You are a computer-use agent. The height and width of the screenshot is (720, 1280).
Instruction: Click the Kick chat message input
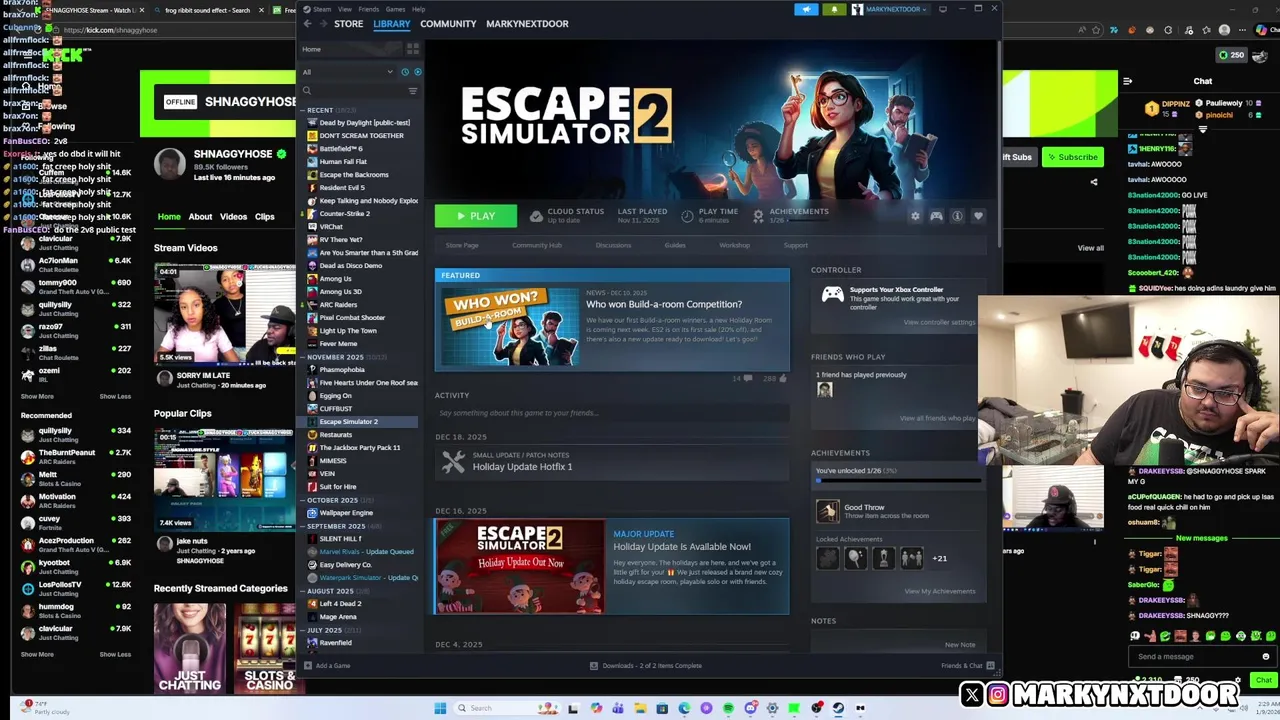1203,657
